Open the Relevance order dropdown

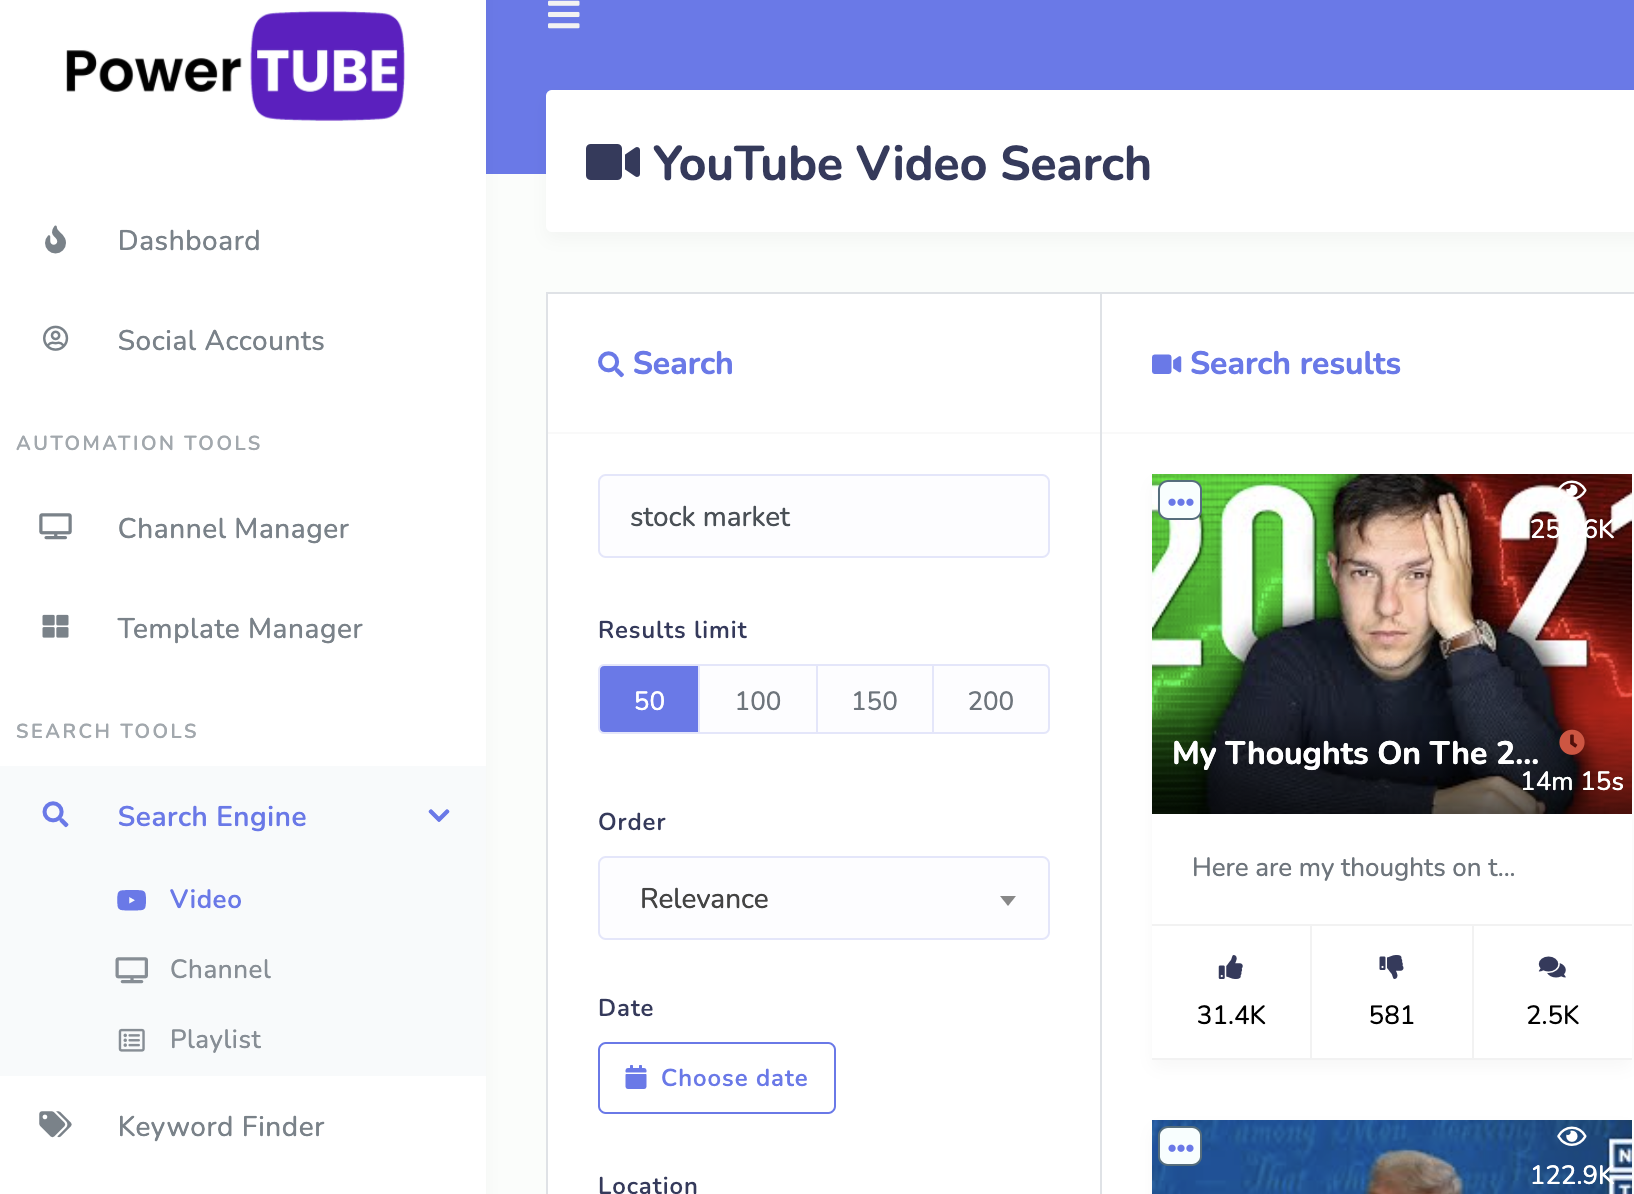pos(824,898)
